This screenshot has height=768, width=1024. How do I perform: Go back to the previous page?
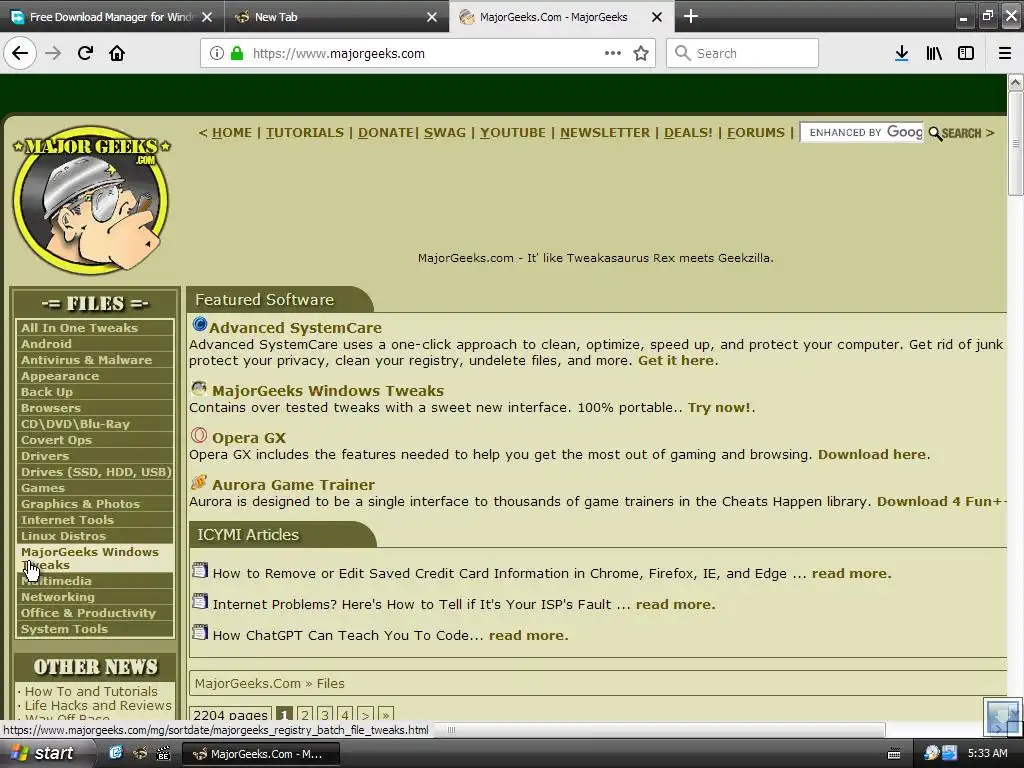[x=20, y=53]
